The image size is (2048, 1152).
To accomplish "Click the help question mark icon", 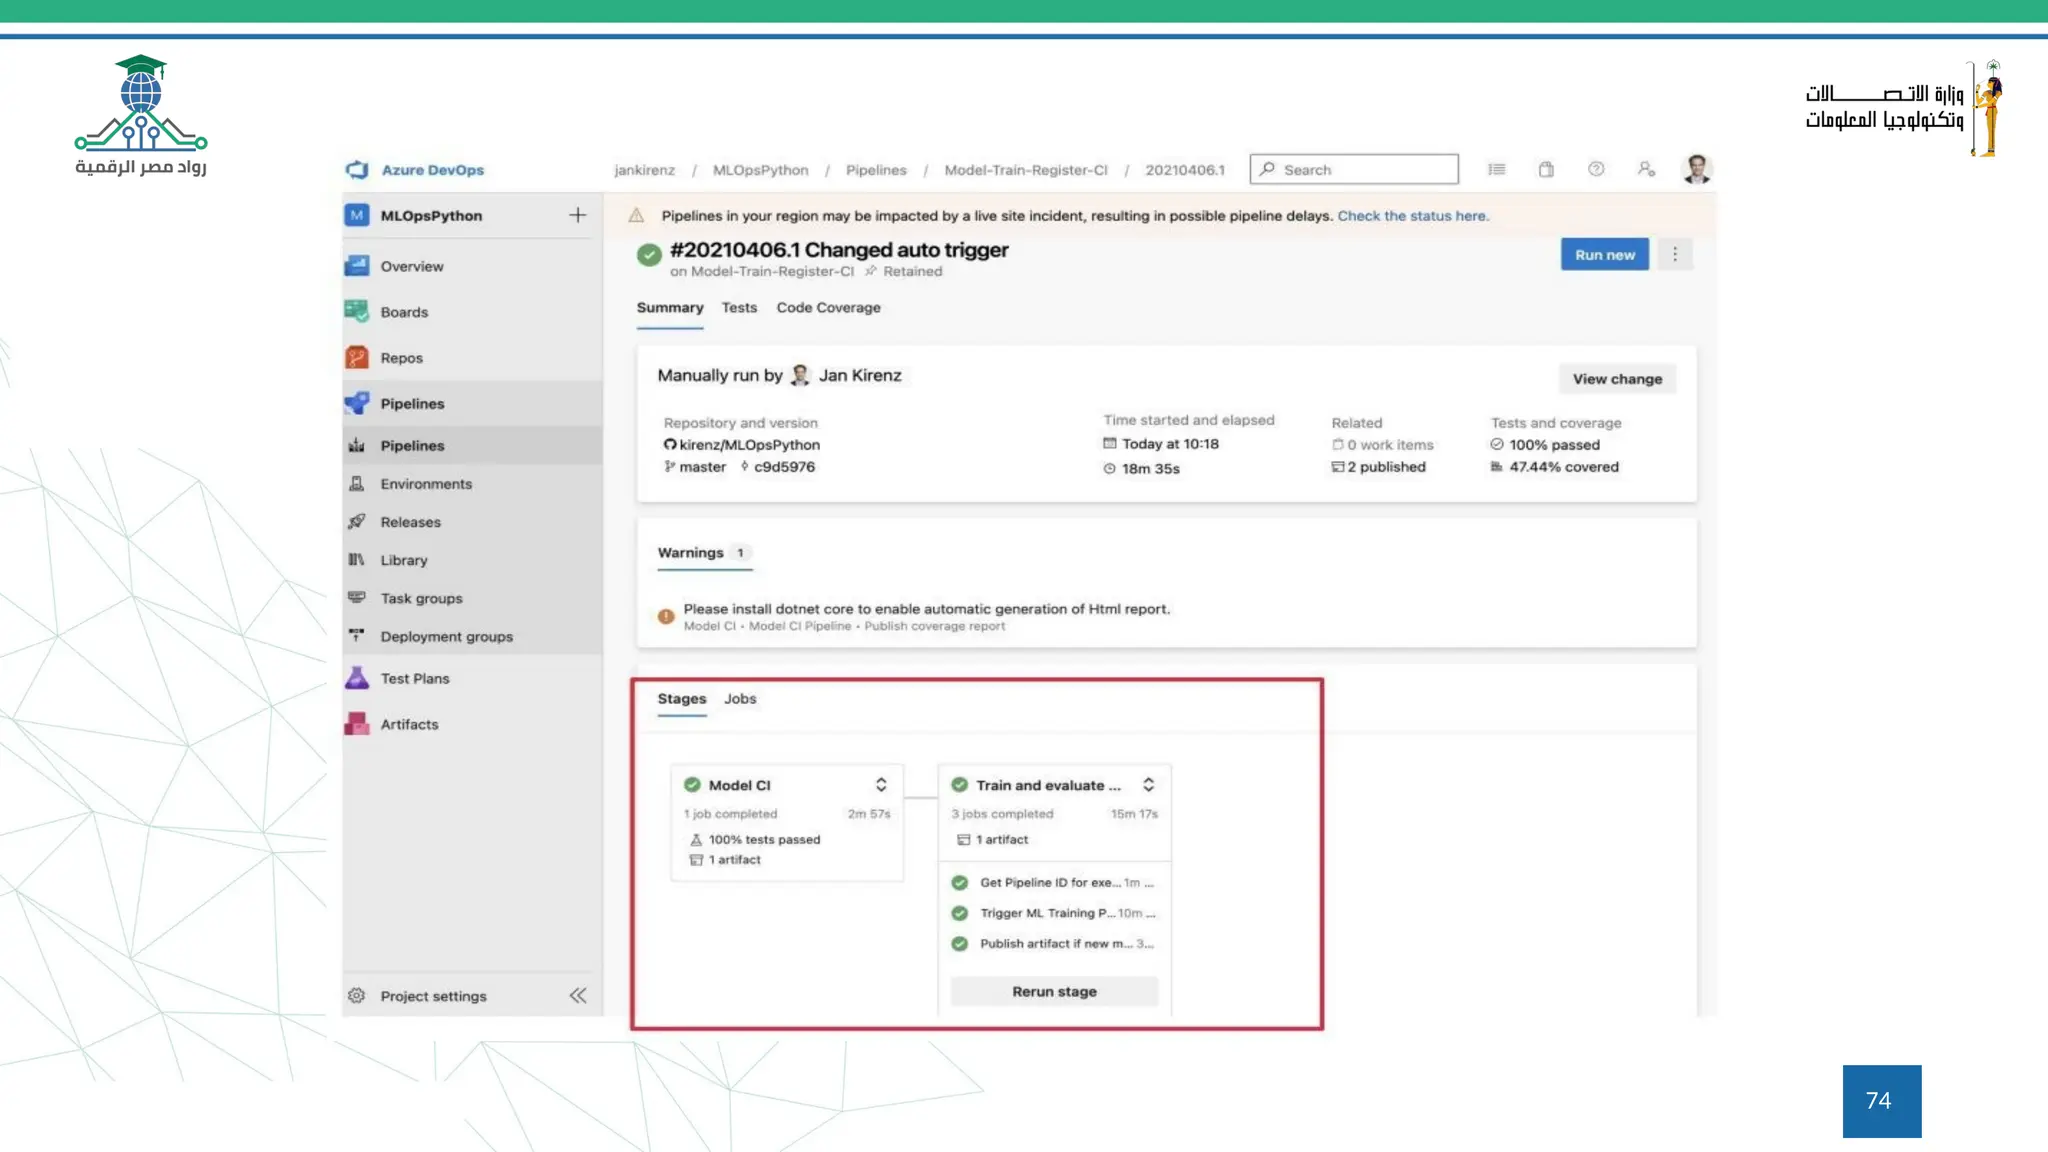I will click(1596, 170).
